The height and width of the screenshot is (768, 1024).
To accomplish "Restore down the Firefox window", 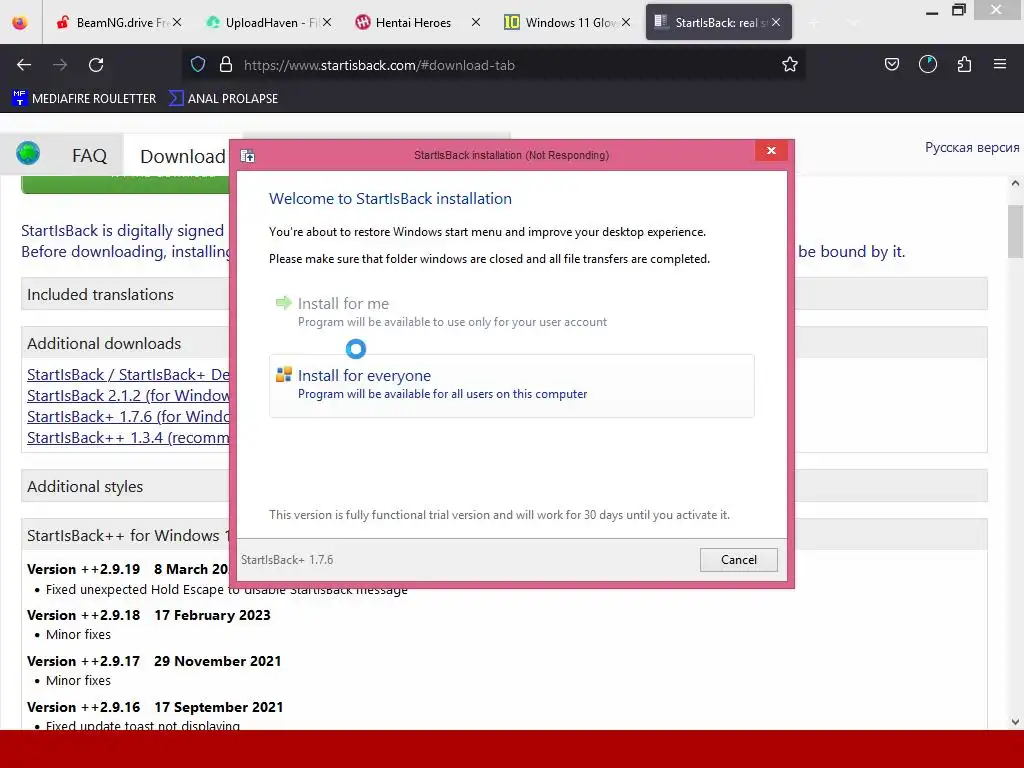I will pos(959,10).
